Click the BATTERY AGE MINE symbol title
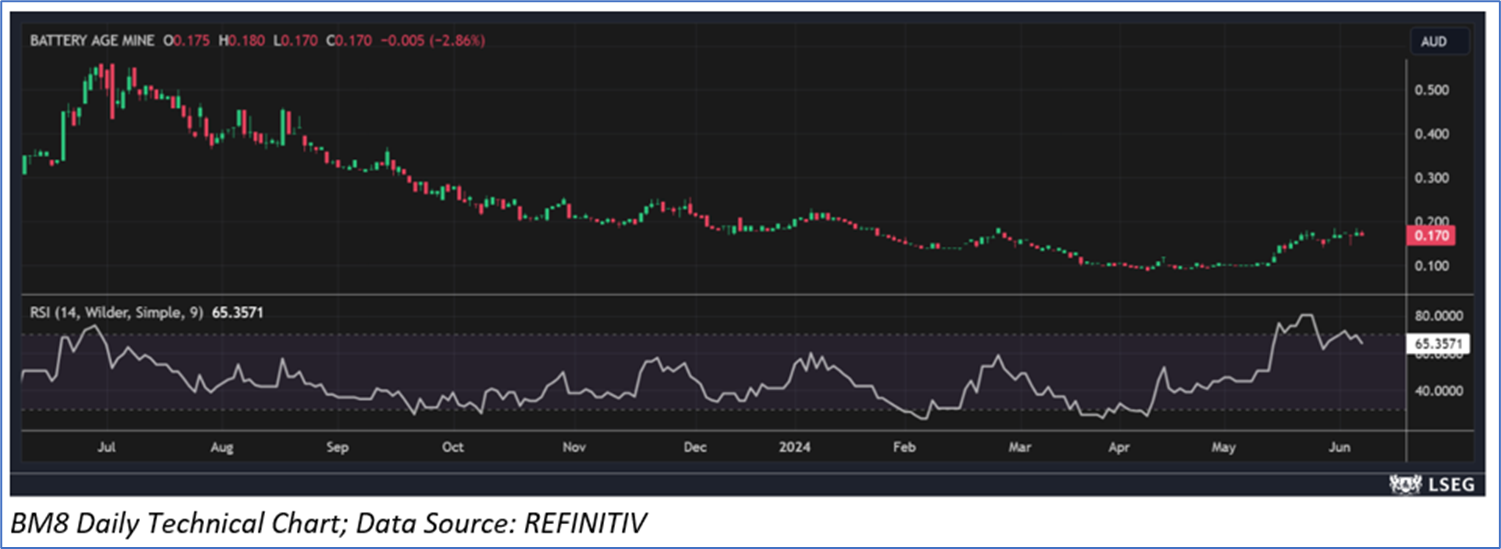The height and width of the screenshot is (549, 1501). point(91,41)
